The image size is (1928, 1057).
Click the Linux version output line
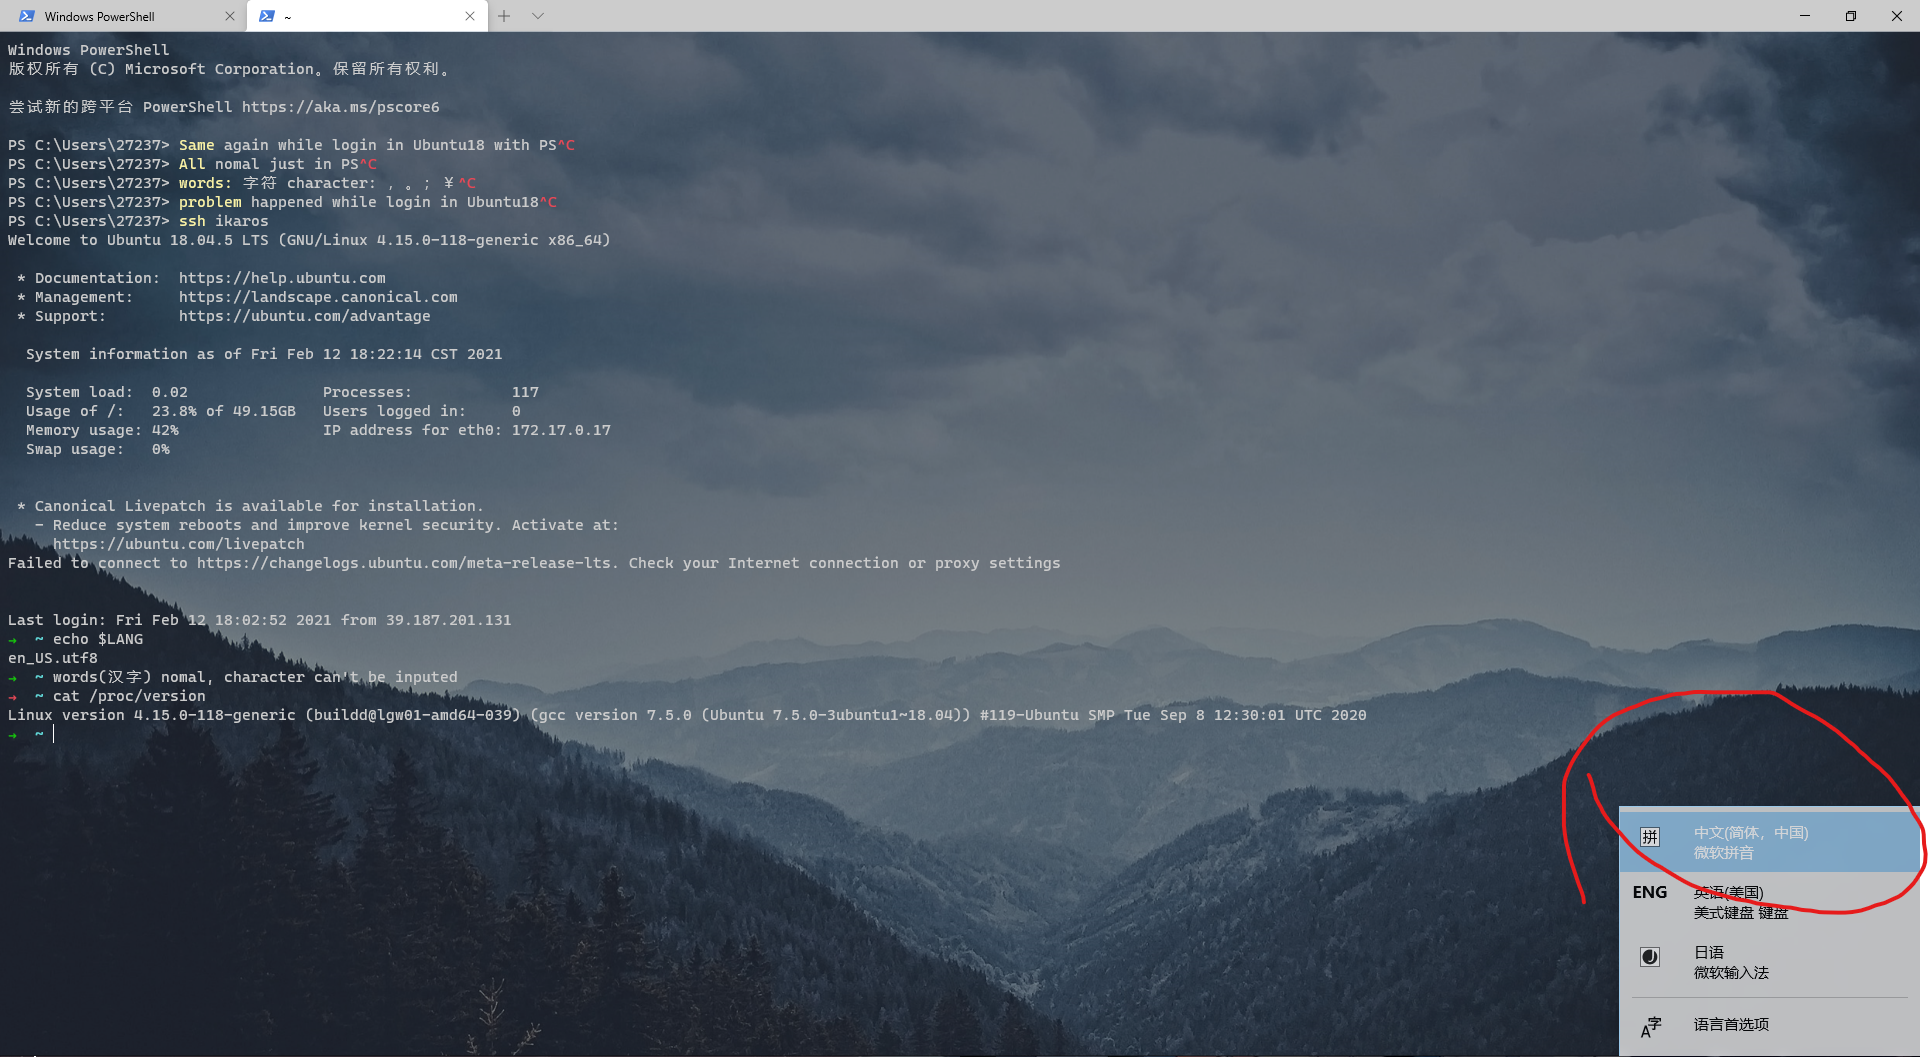pos(687,715)
